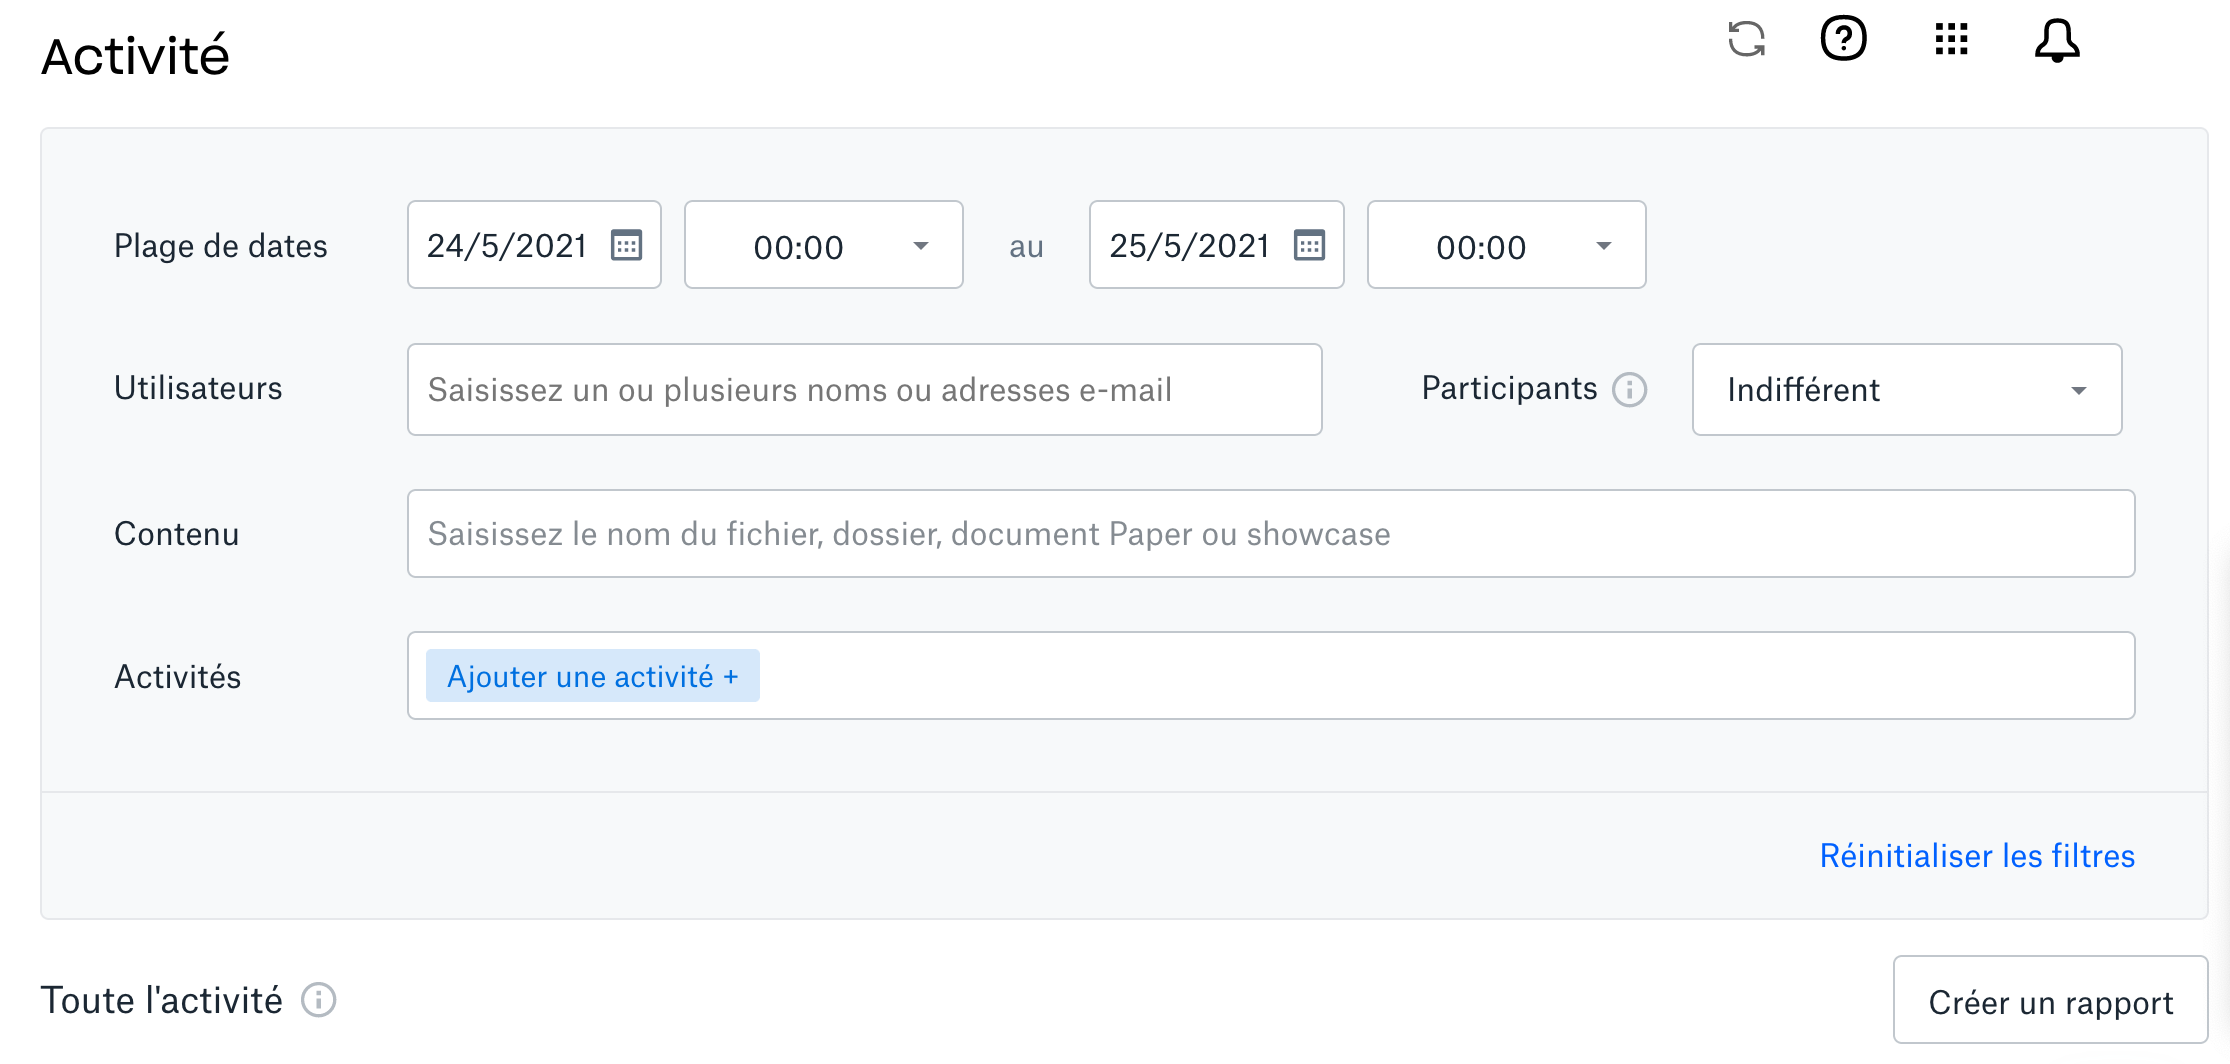
Task: Open the help question mark icon
Action: point(1843,40)
